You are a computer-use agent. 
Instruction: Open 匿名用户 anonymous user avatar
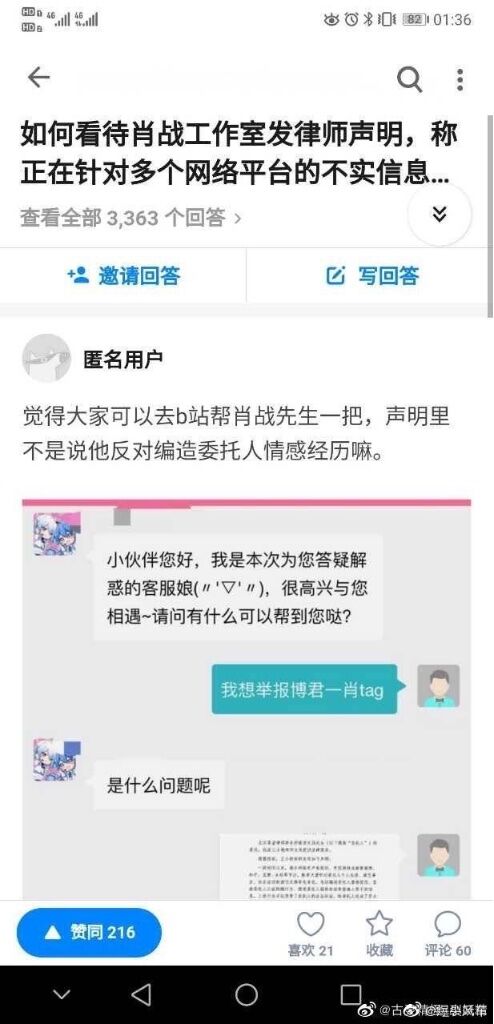pos(46,358)
